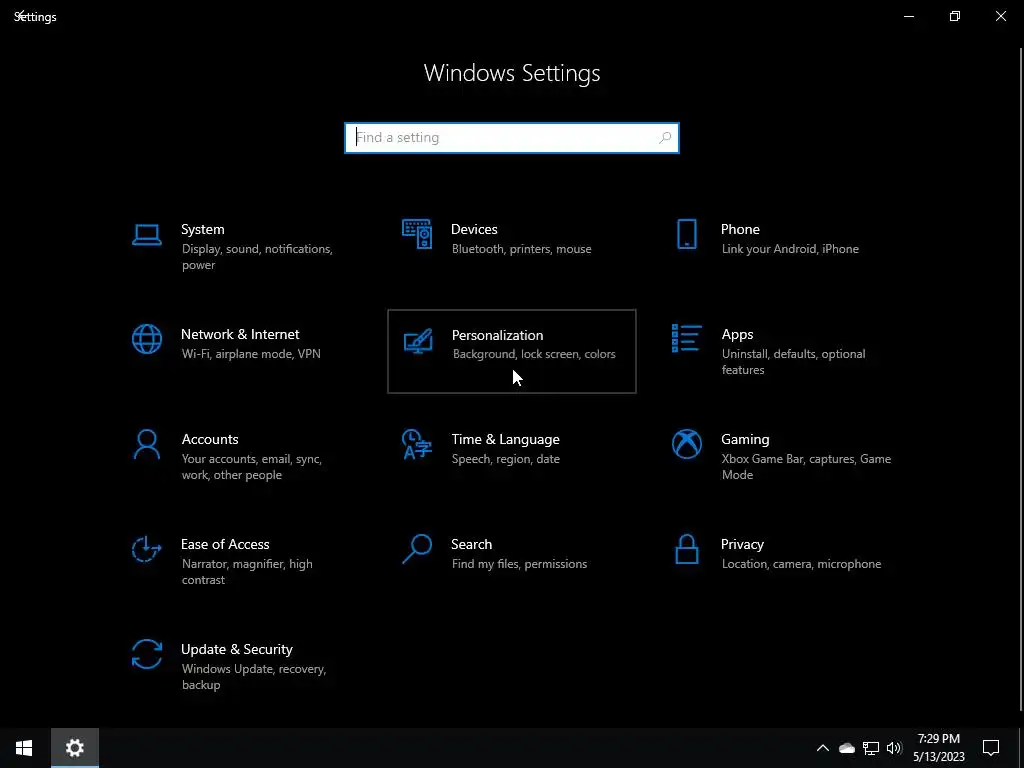The image size is (1024, 768).
Task: Click the Windows Settings heading
Action: tap(512, 73)
